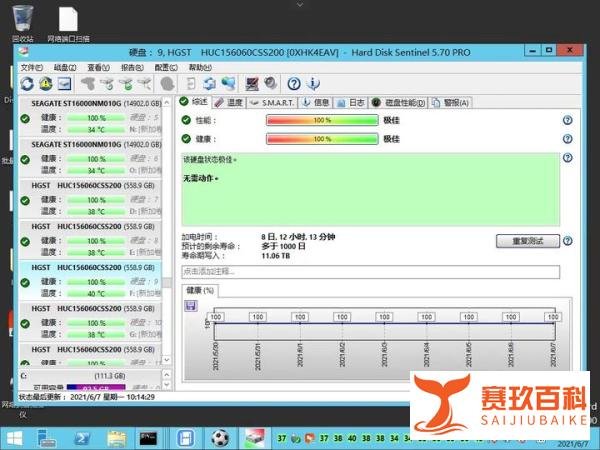The image size is (600, 450).
Task: Open the 帮助 menu
Action: tap(200, 68)
